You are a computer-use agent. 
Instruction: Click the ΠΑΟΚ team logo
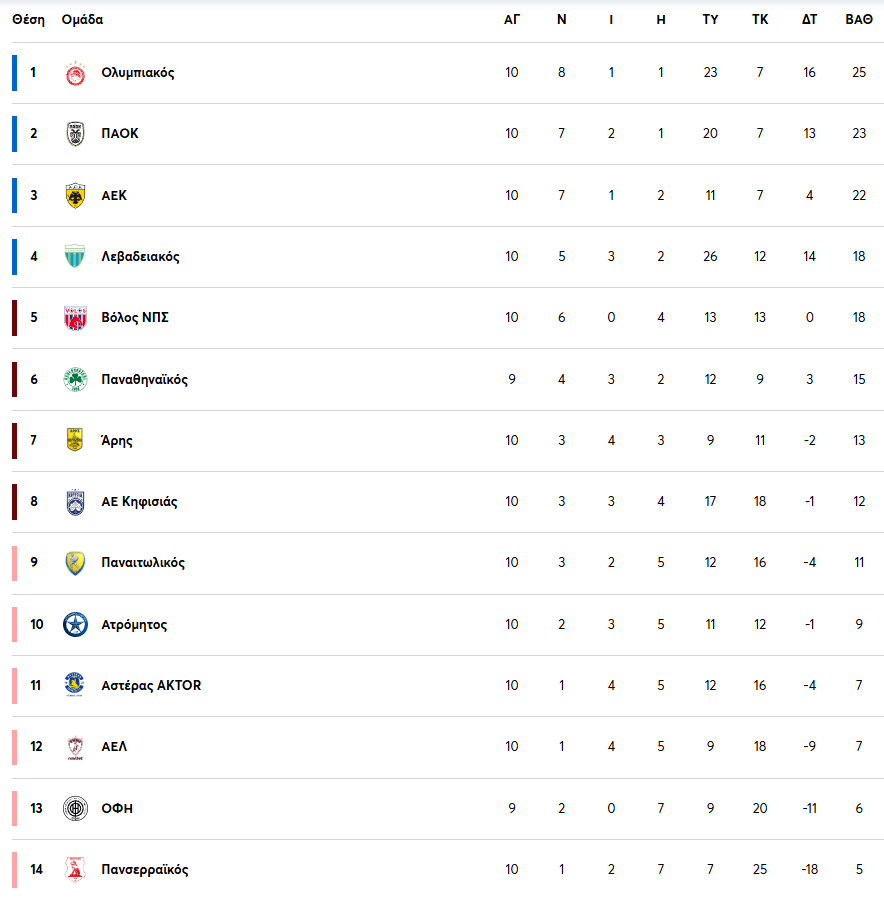click(x=75, y=134)
